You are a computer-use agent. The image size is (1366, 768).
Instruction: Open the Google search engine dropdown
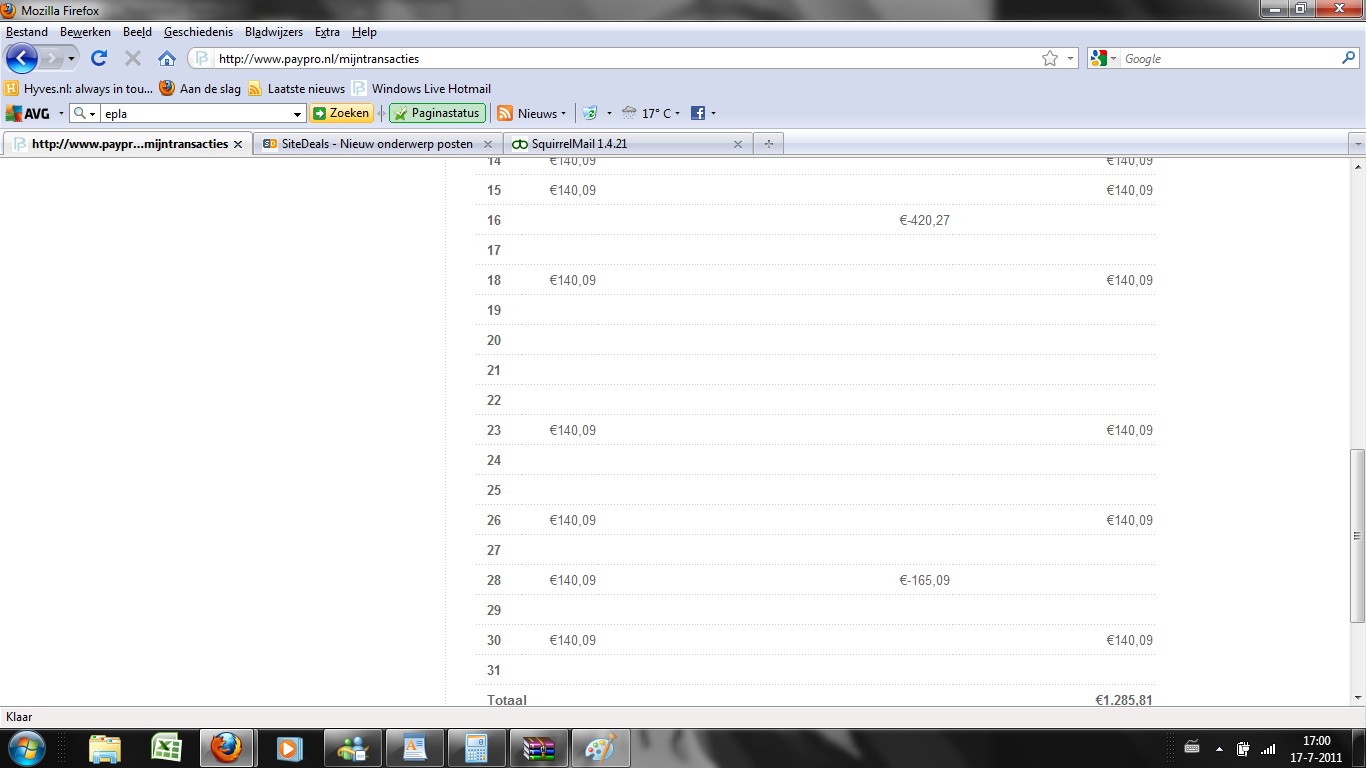coord(1114,58)
